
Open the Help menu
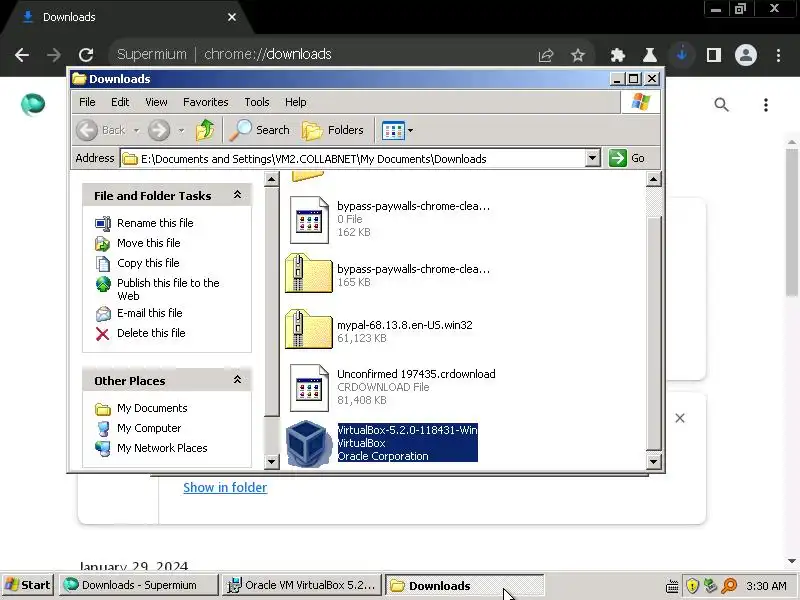tap(295, 102)
